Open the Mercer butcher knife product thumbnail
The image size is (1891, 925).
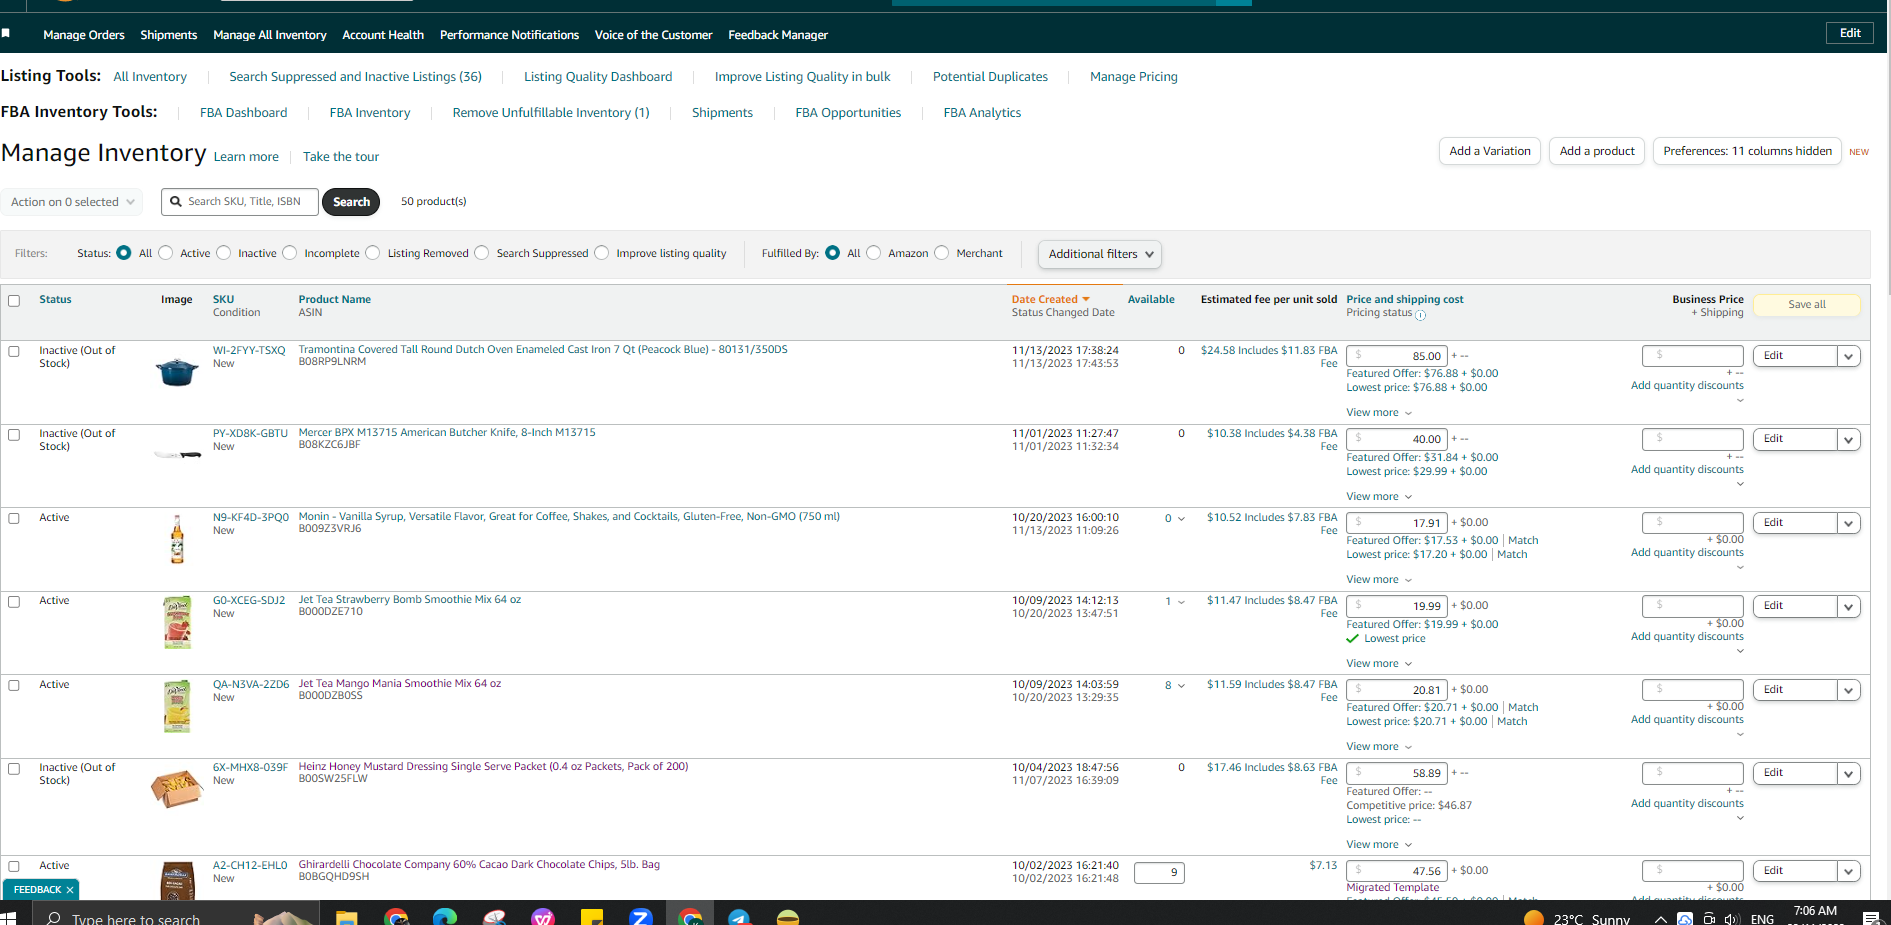[177, 455]
